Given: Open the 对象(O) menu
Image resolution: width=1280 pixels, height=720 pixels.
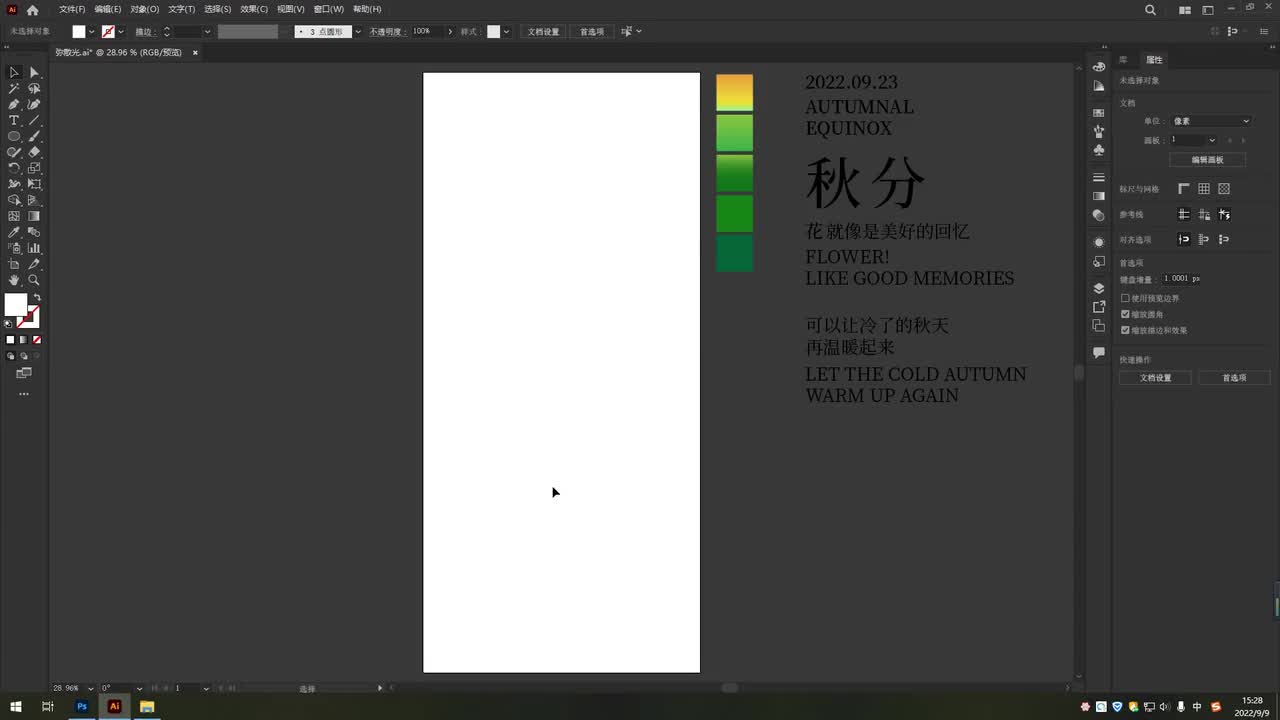Looking at the screenshot, I should 145,9.
